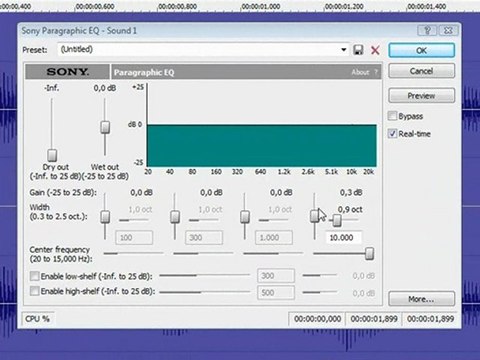The image size is (480, 360).
Task: Open the Preset dropdown list
Action: pos(344,50)
